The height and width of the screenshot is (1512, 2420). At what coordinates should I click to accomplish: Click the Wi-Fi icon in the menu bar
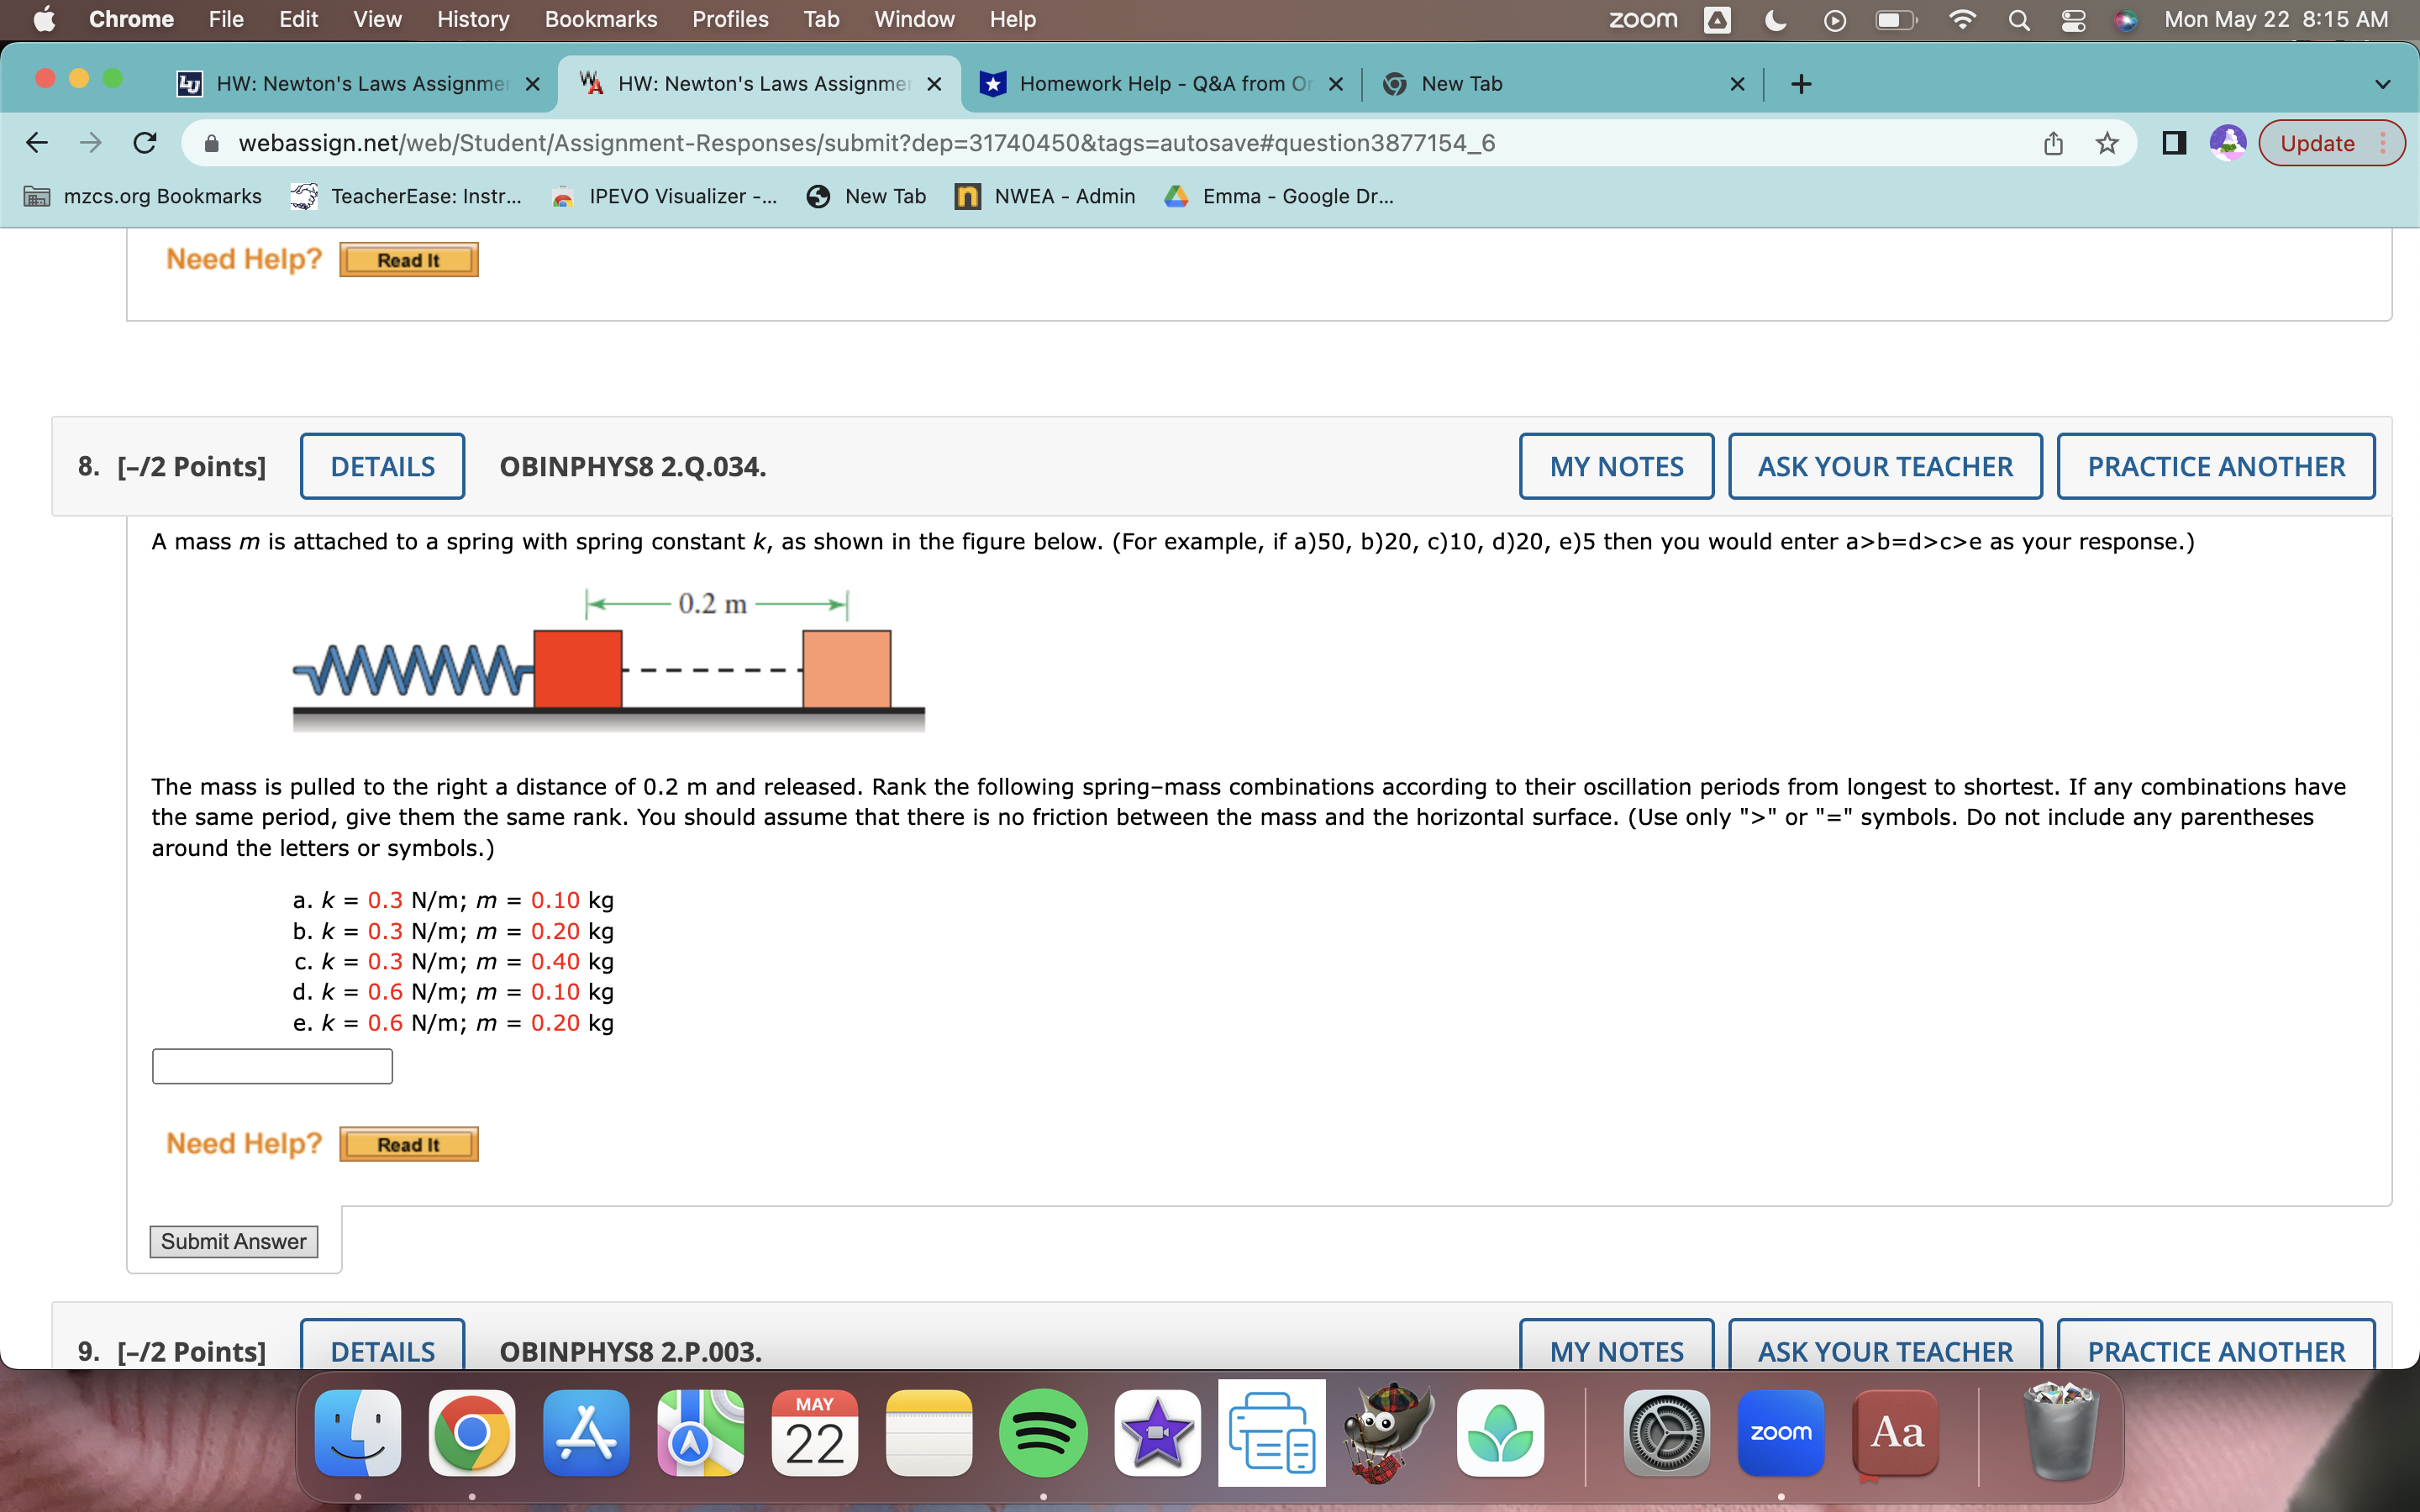coord(1961,19)
